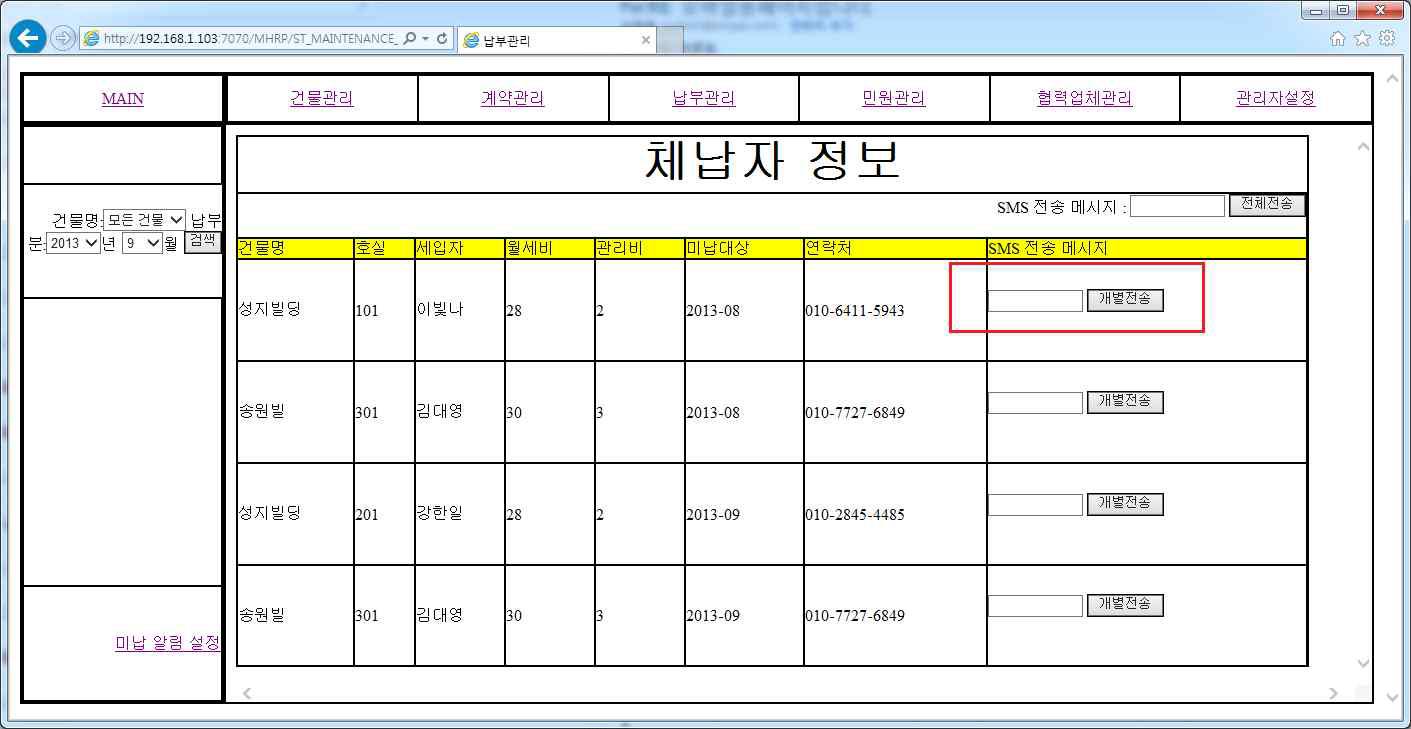Expand the 2013 year dropdown
Image resolution: width=1411 pixels, height=729 pixels.
tap(73, 243)
